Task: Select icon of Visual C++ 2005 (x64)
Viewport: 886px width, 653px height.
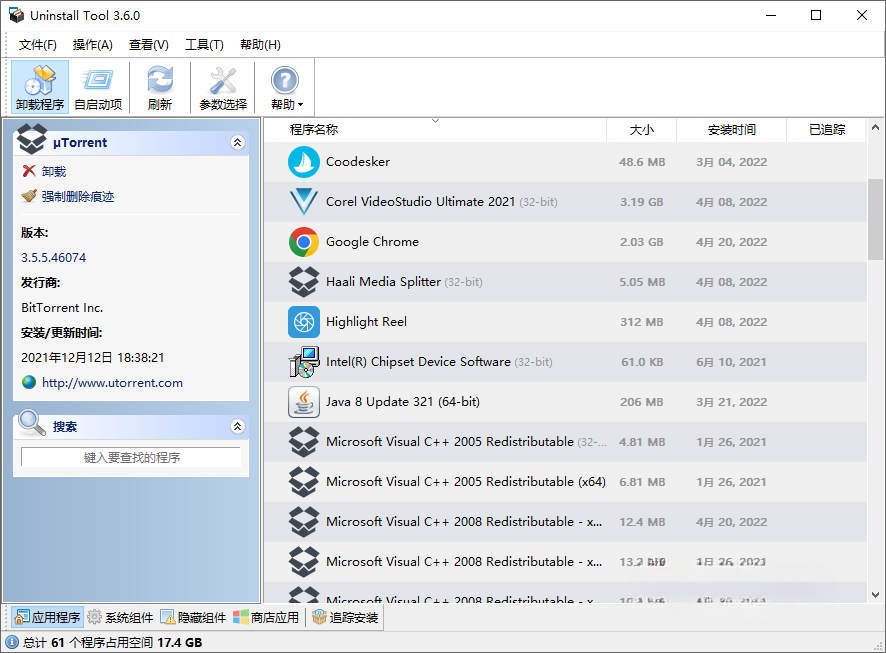Action: [303, 482]
